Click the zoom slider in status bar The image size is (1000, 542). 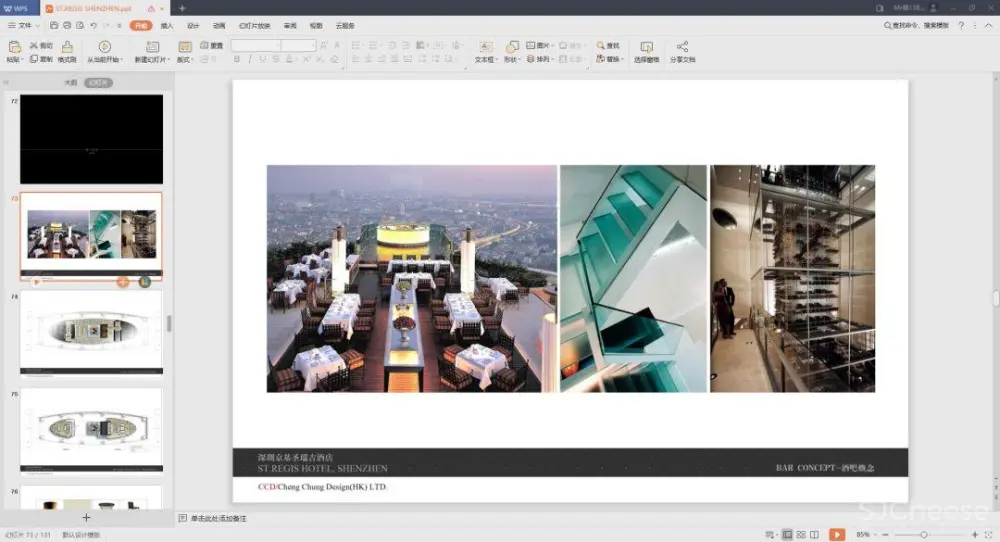[924, 535]
